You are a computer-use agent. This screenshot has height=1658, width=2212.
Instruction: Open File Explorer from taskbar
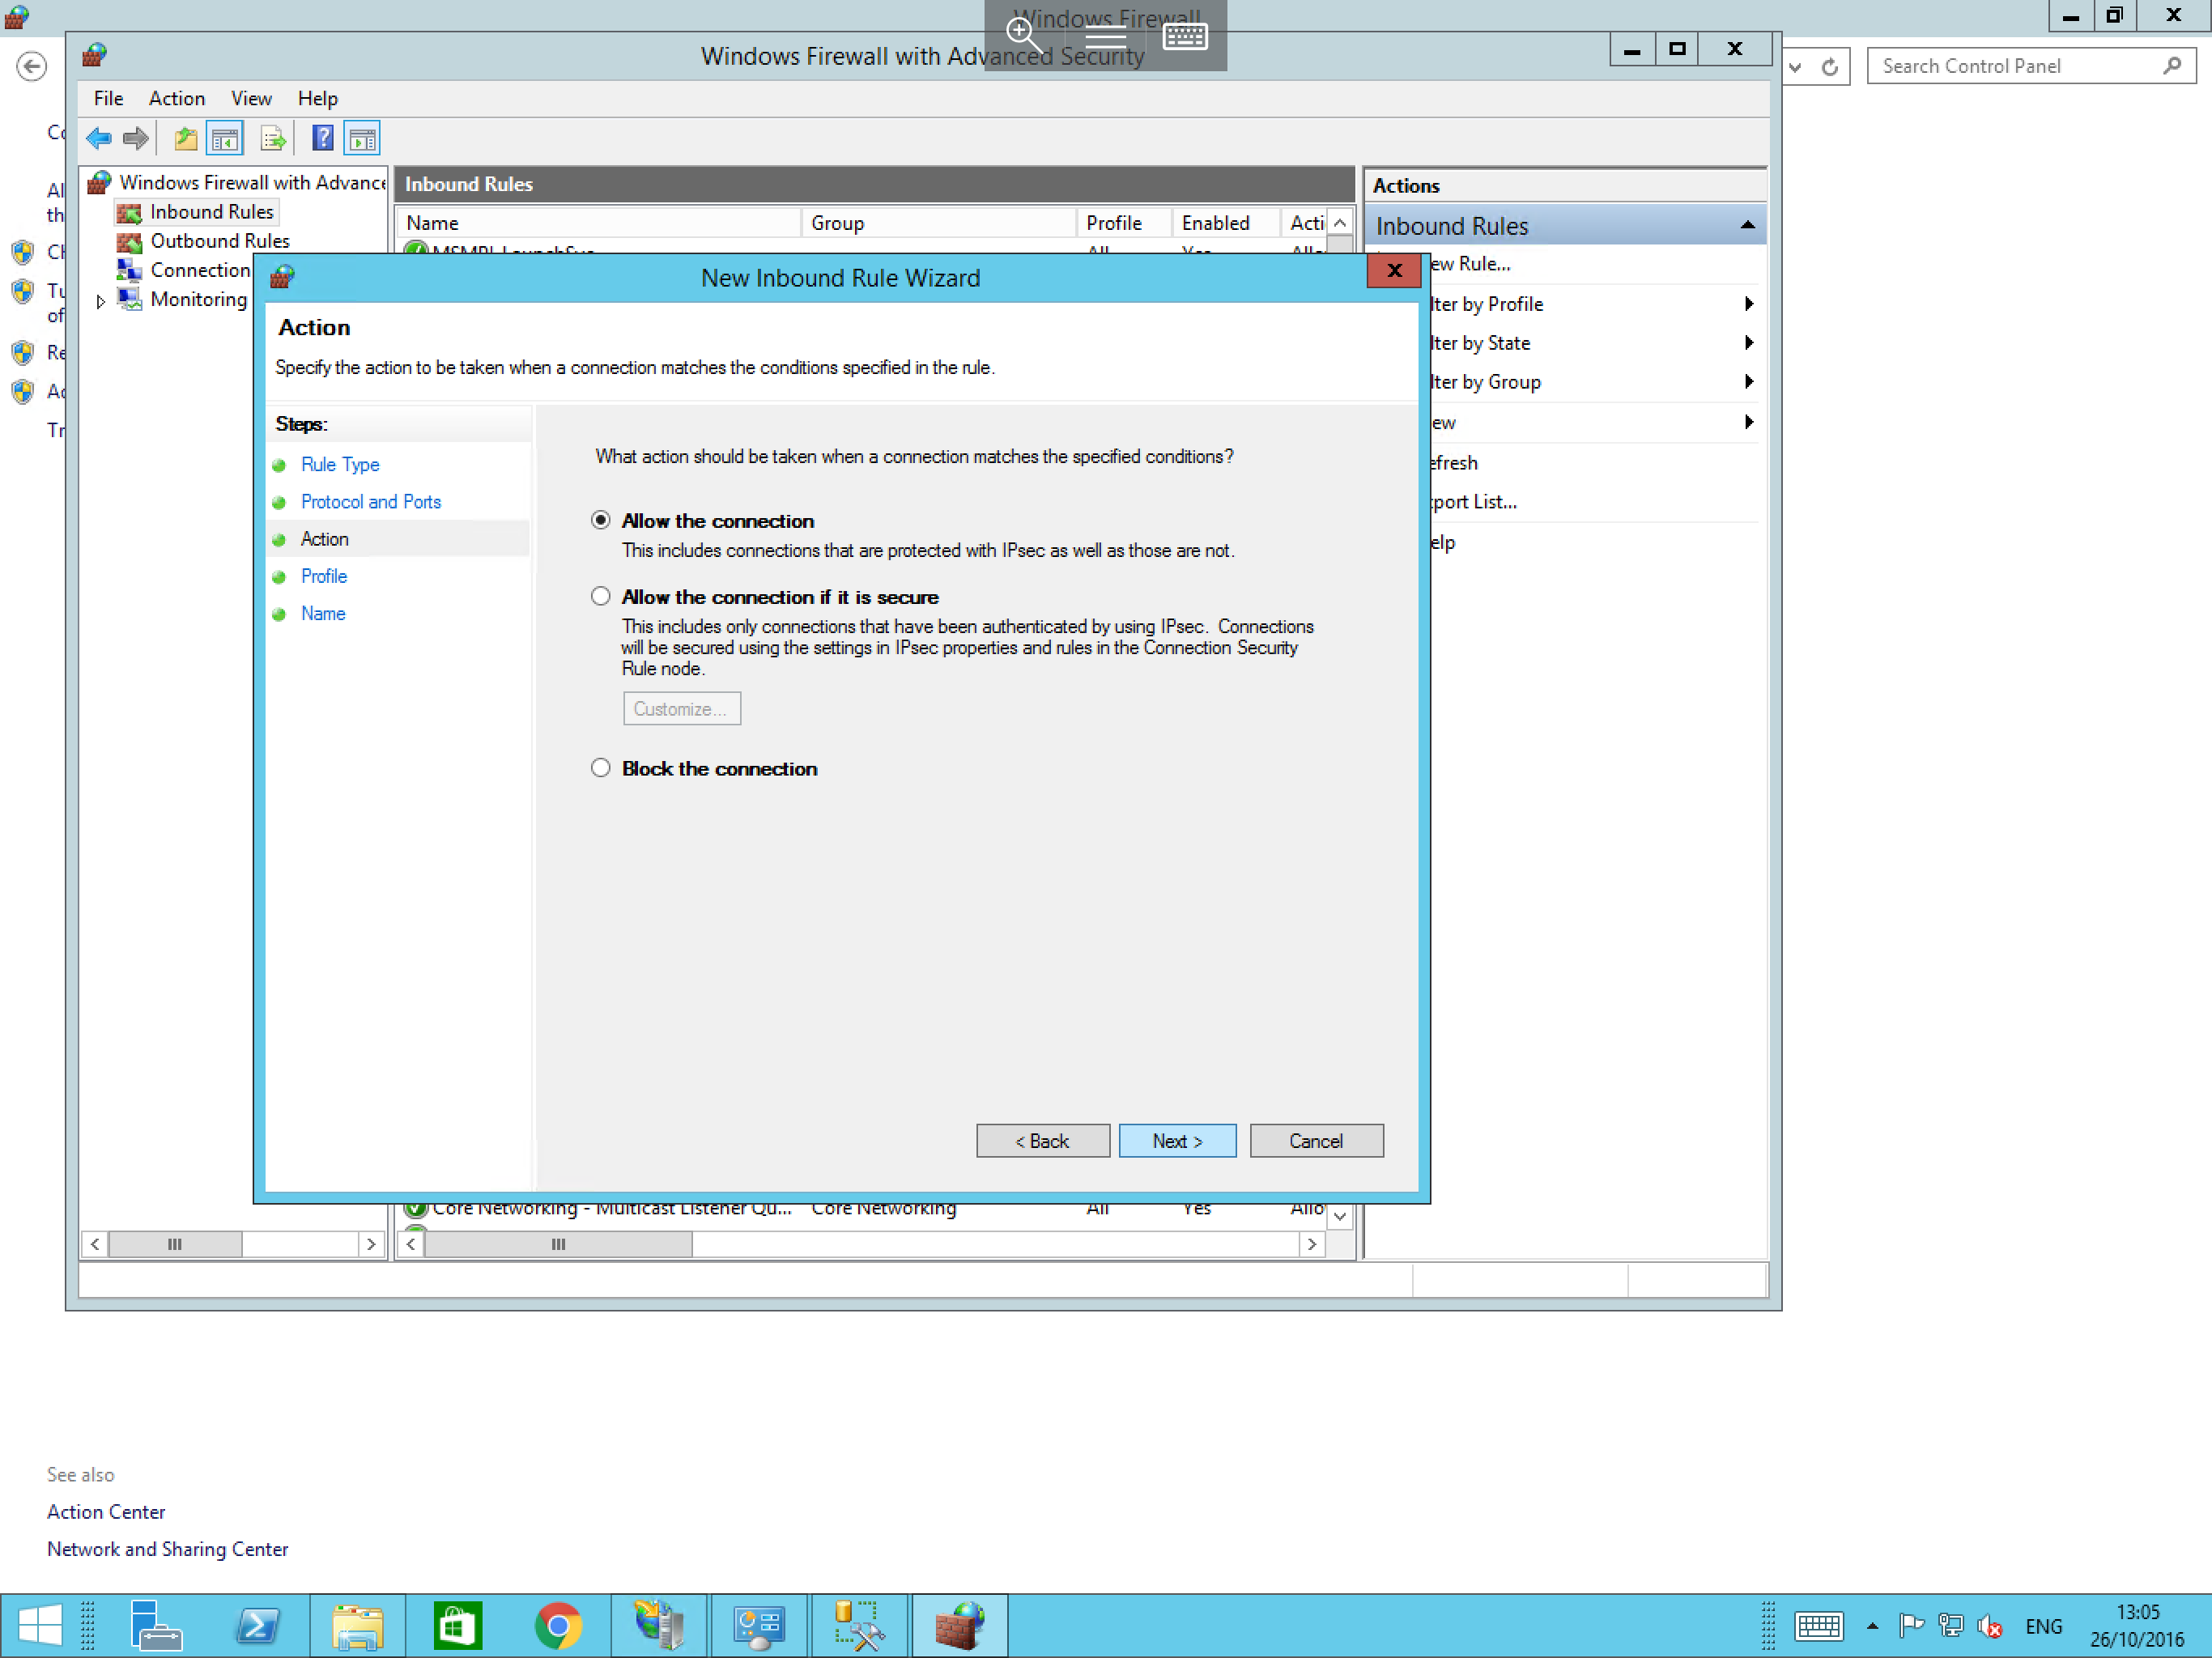357,1625
